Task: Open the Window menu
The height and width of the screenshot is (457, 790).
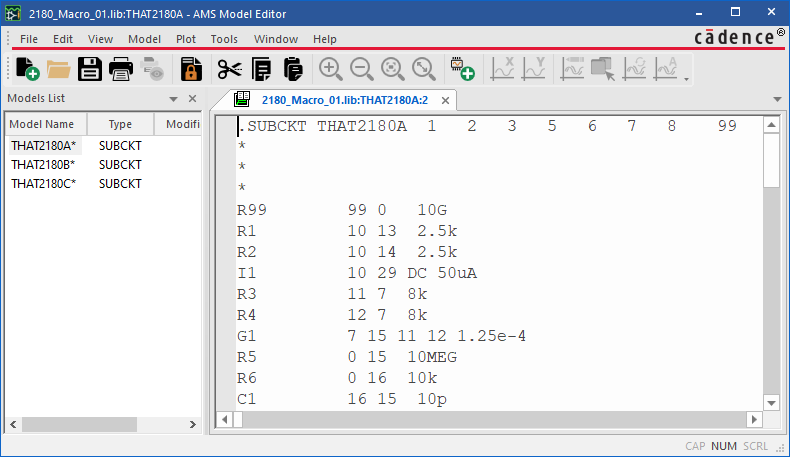Action: 276,39
